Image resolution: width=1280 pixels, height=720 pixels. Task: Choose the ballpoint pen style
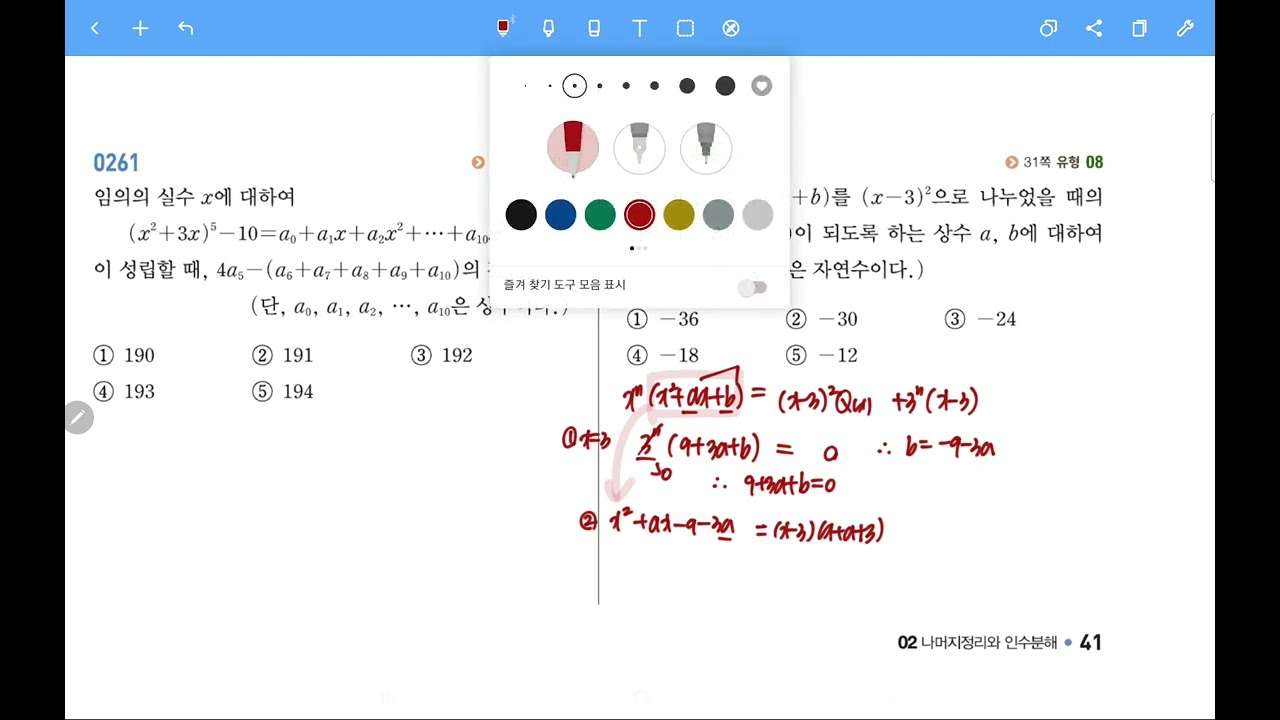[573, 148]
